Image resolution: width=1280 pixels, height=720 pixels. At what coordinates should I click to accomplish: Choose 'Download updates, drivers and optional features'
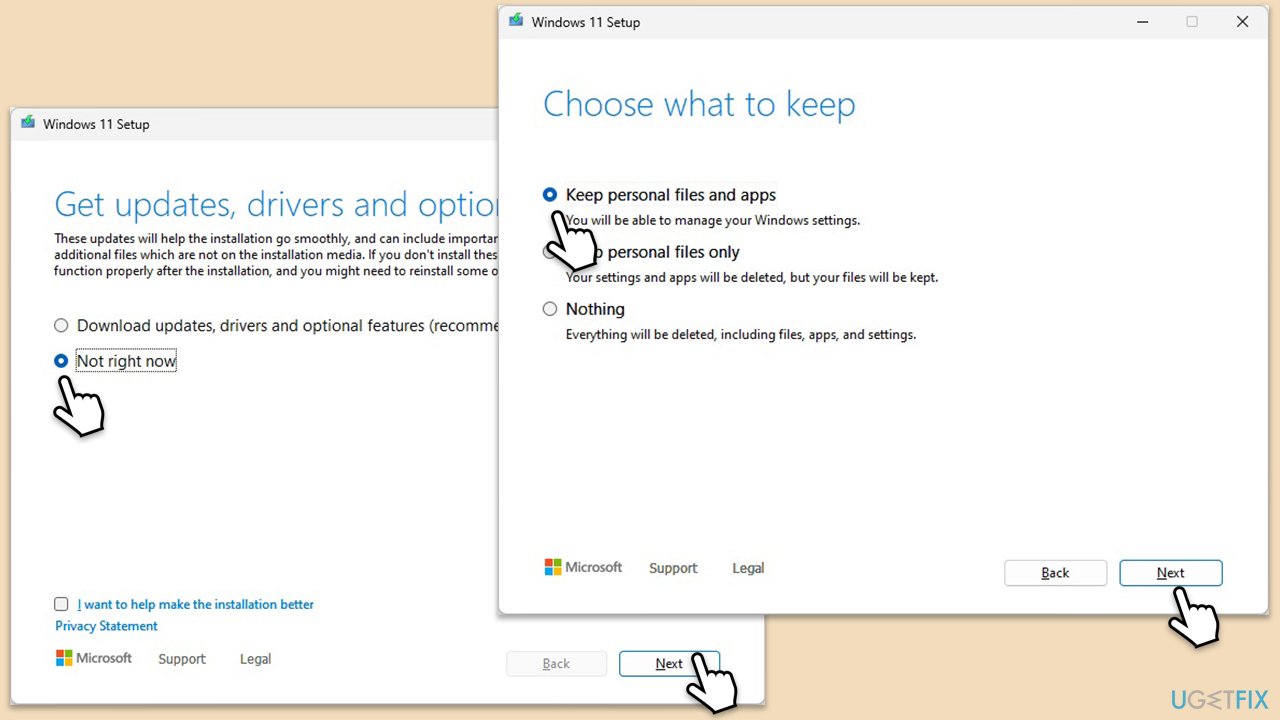click(x=62, y=325)
